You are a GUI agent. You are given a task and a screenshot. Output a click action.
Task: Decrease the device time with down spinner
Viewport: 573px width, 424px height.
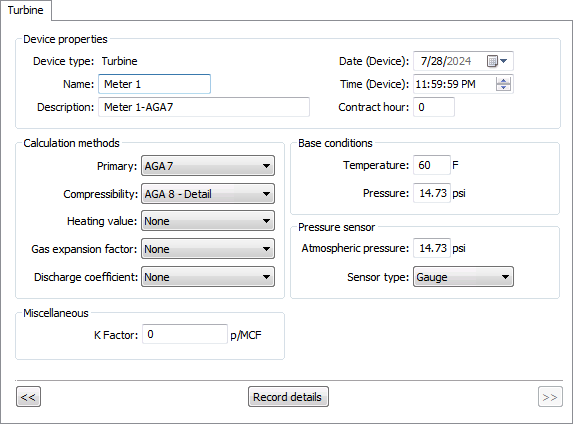point(504,87)
